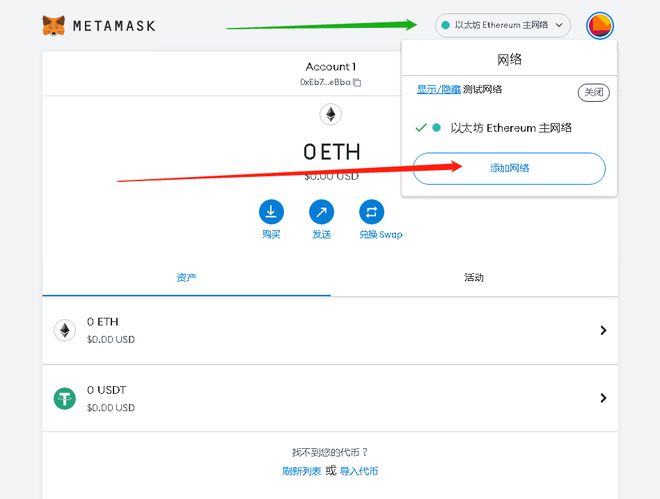Click the Swap (兑换) icon
This screenshot has width=660, height=499.
pyautogui.click(x=371, y=212)
